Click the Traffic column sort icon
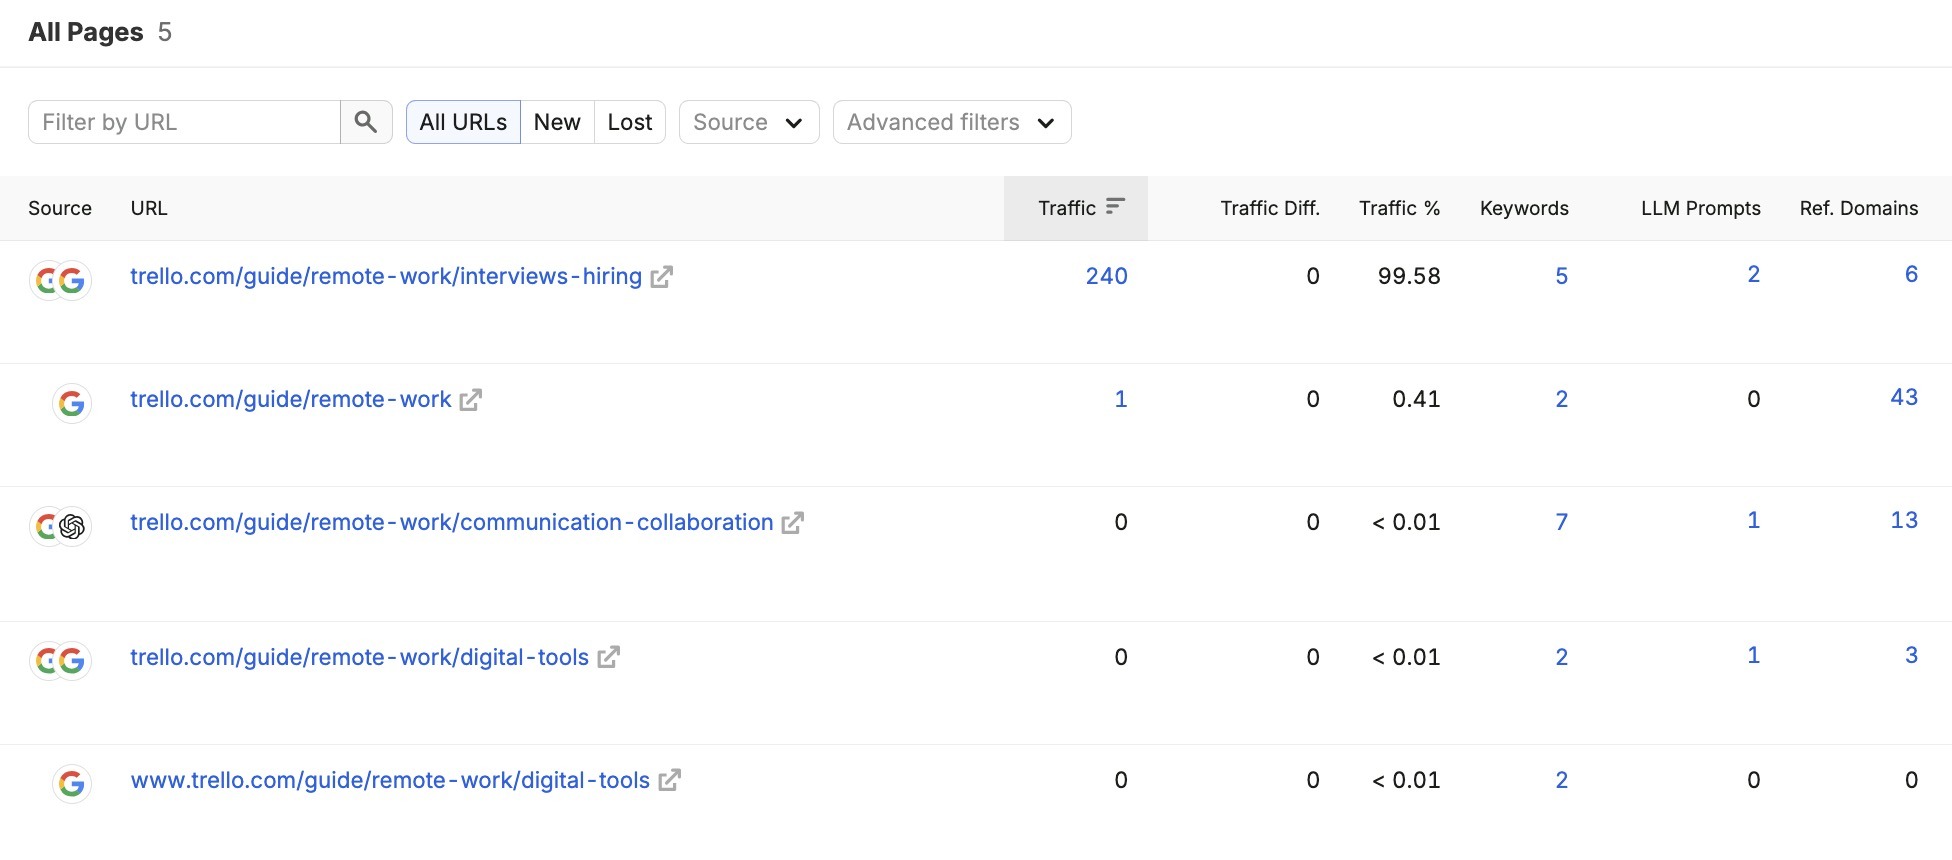This screenshot has width=1952, height=860. point(1116,206)
